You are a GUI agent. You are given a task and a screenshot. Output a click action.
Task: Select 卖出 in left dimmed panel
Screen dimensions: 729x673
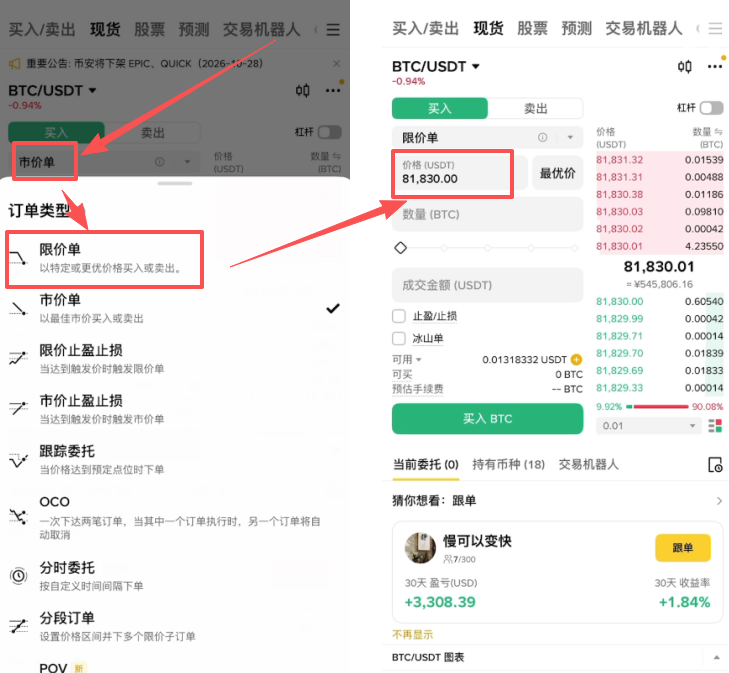153,133
